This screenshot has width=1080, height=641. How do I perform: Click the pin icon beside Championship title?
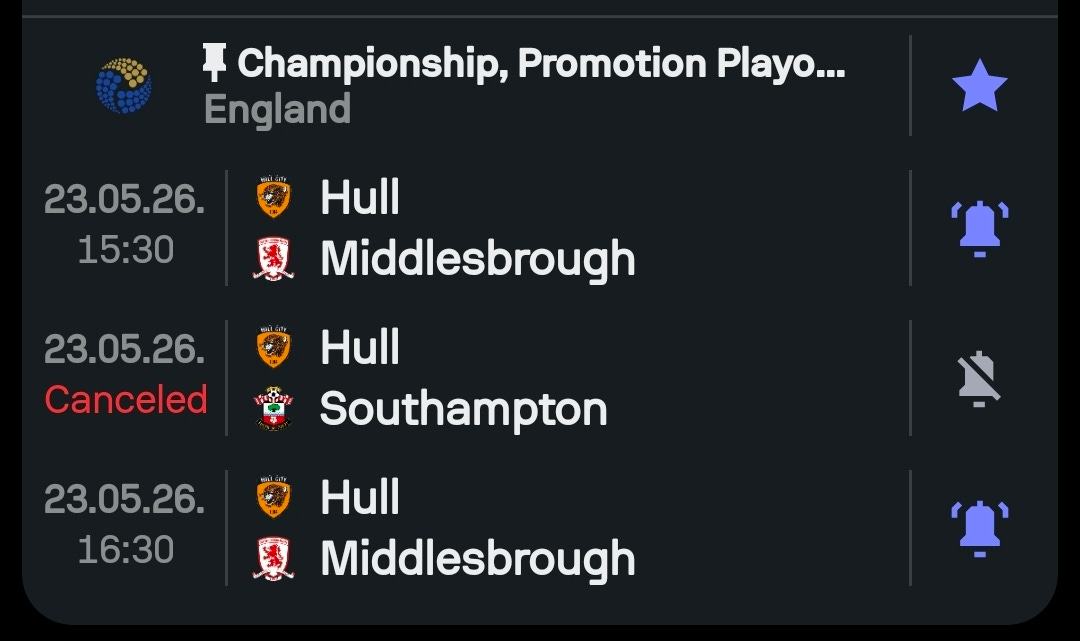[214, 63]
